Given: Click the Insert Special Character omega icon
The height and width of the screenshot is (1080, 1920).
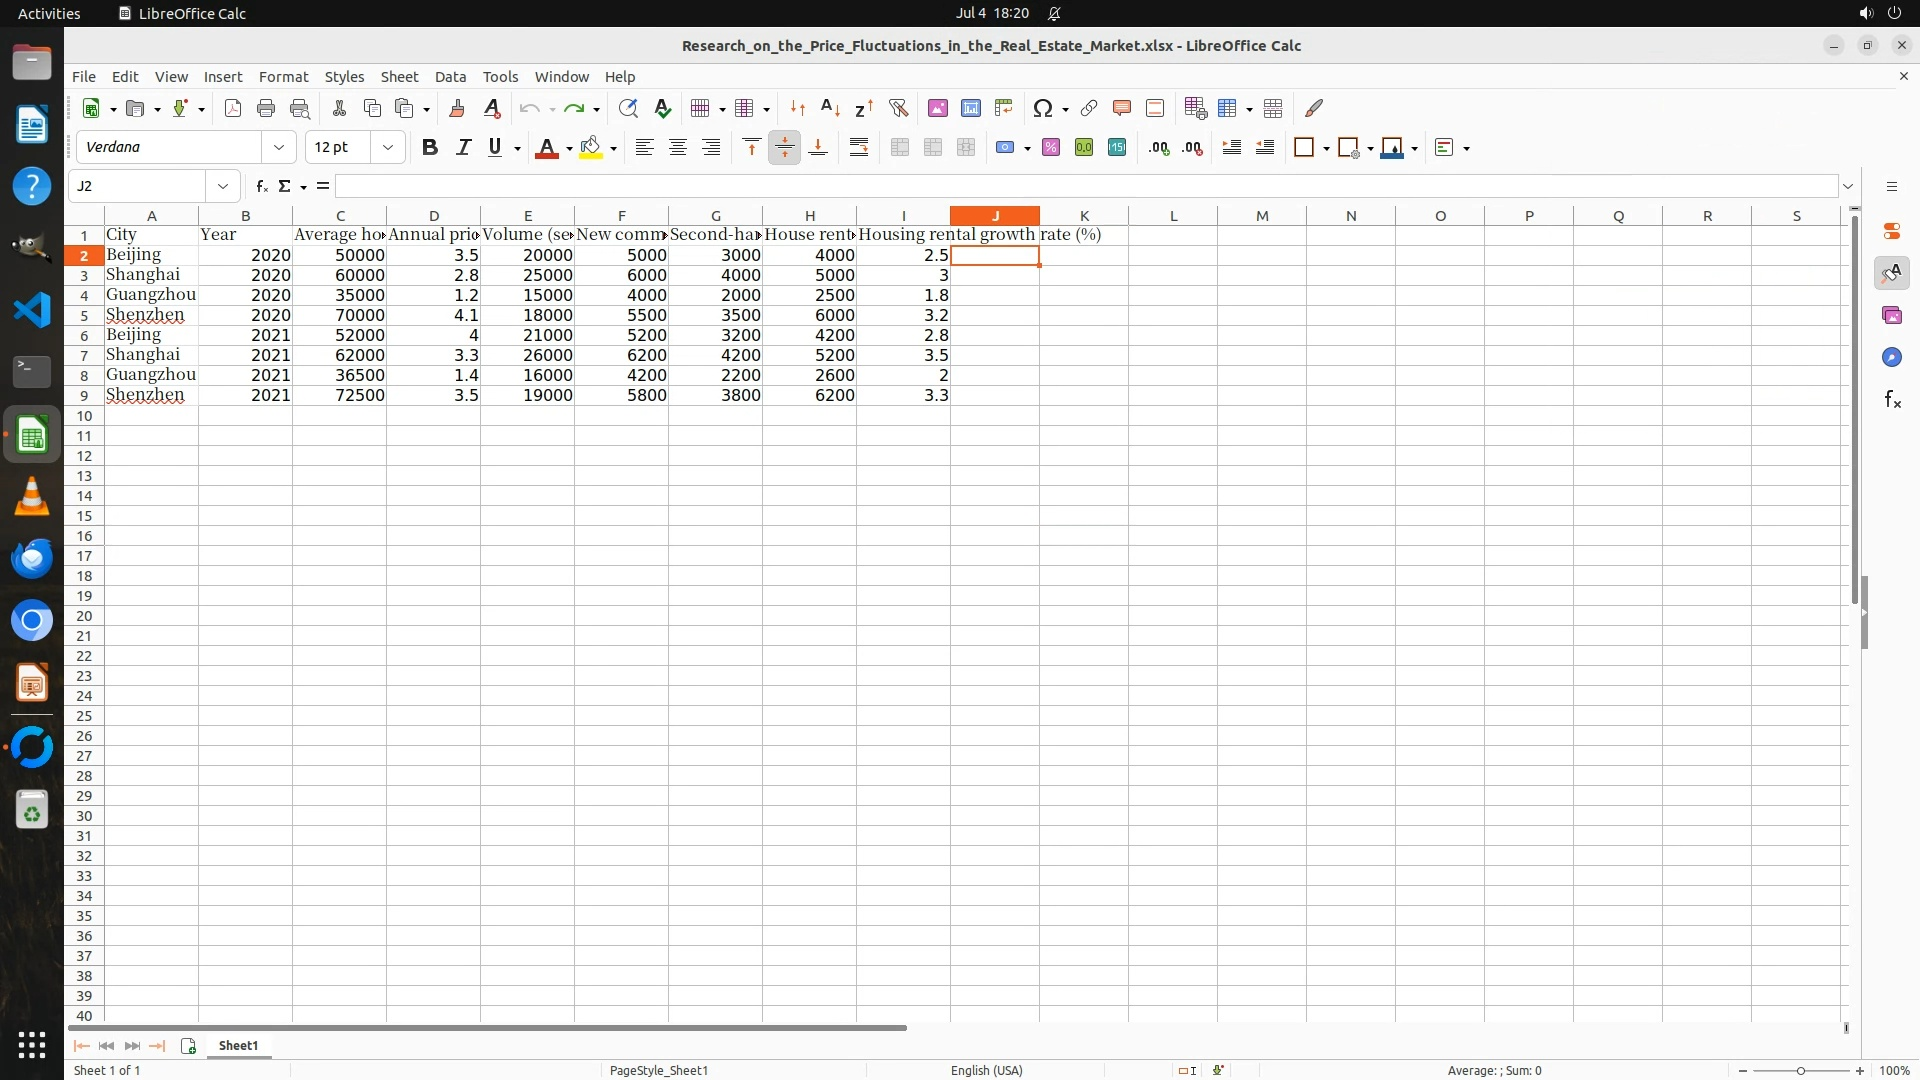Looking at the screenshot, I should pyautogui.click(x=1042, y=108).
